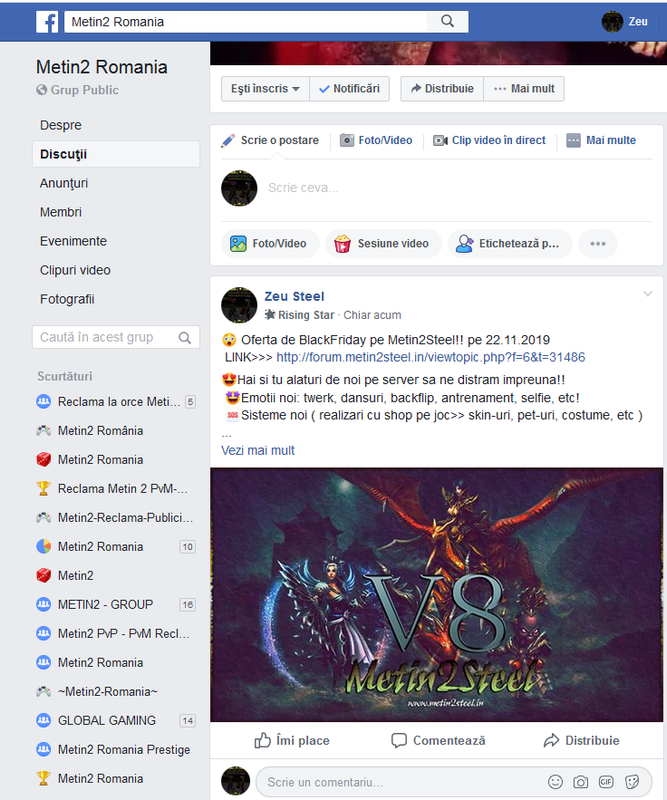Like the post with Îmi place
The width and height of the screenshot is (667, 800).
(x=292, y=740)
